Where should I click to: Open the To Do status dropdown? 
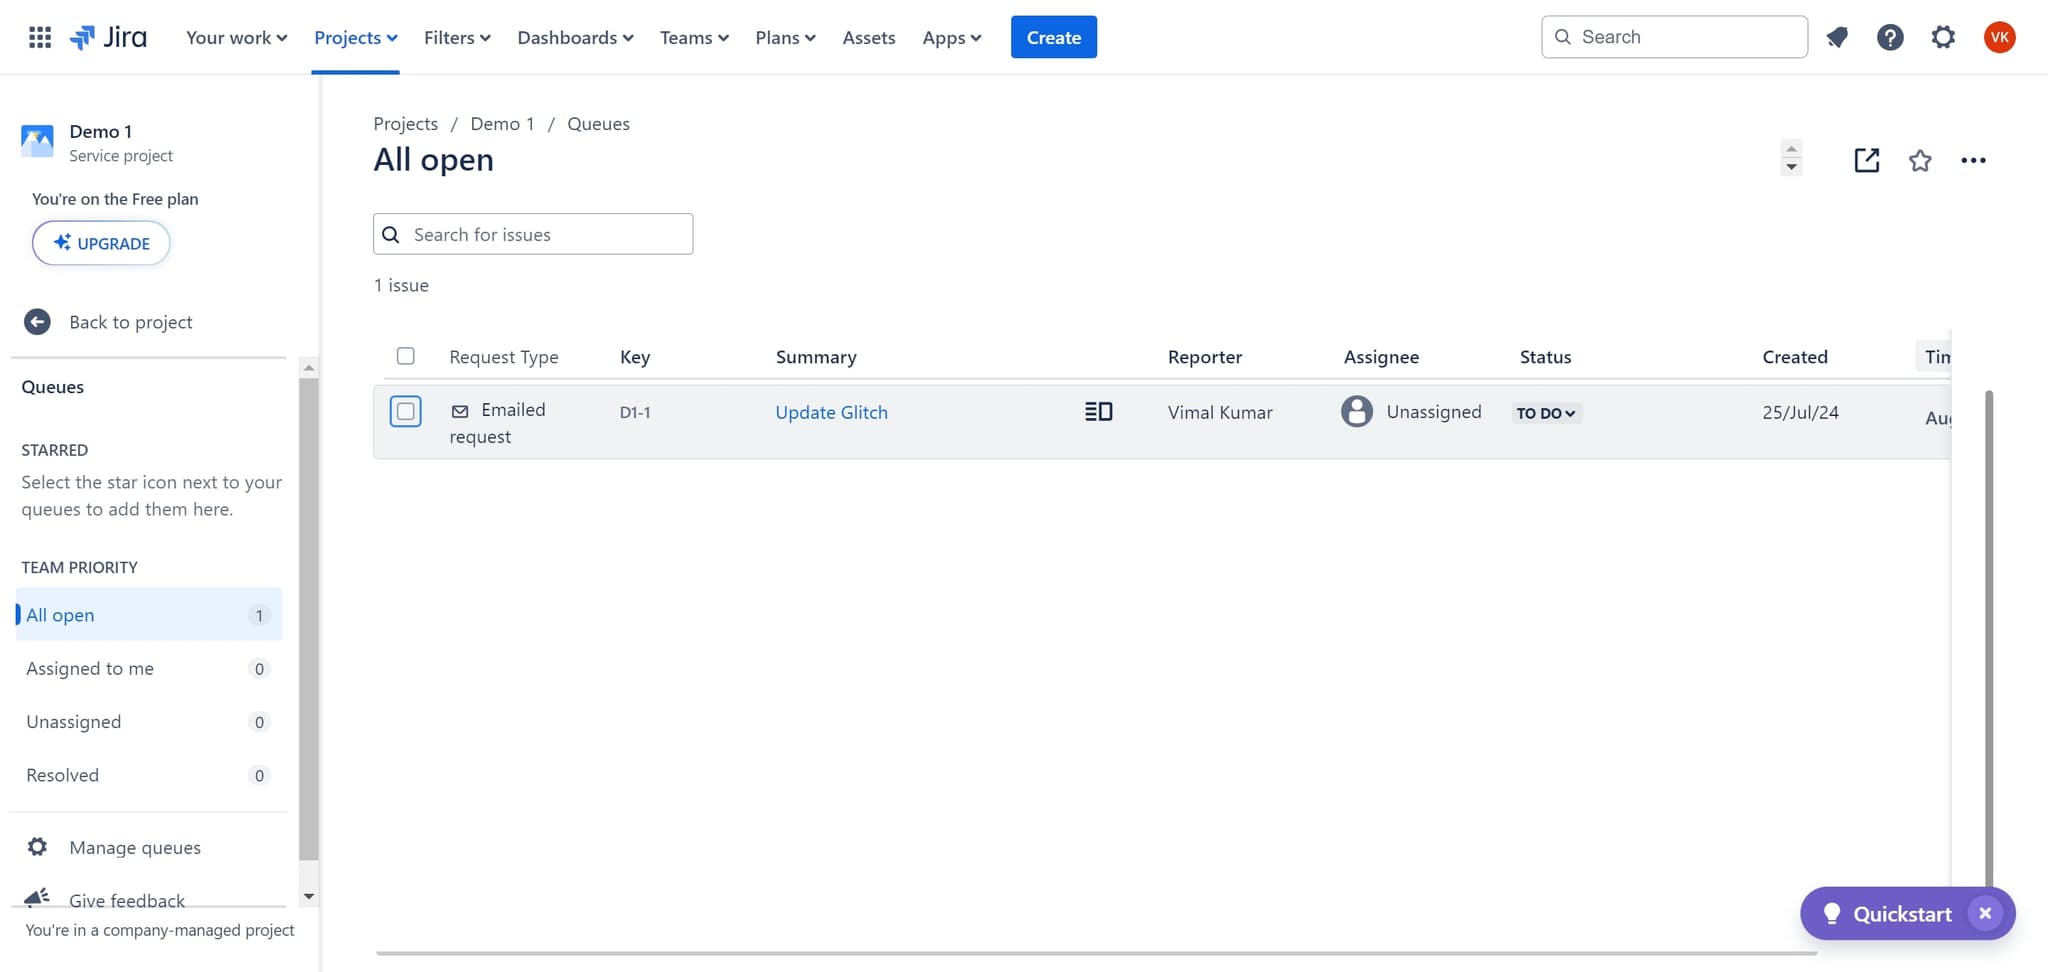click(1545, 412)
